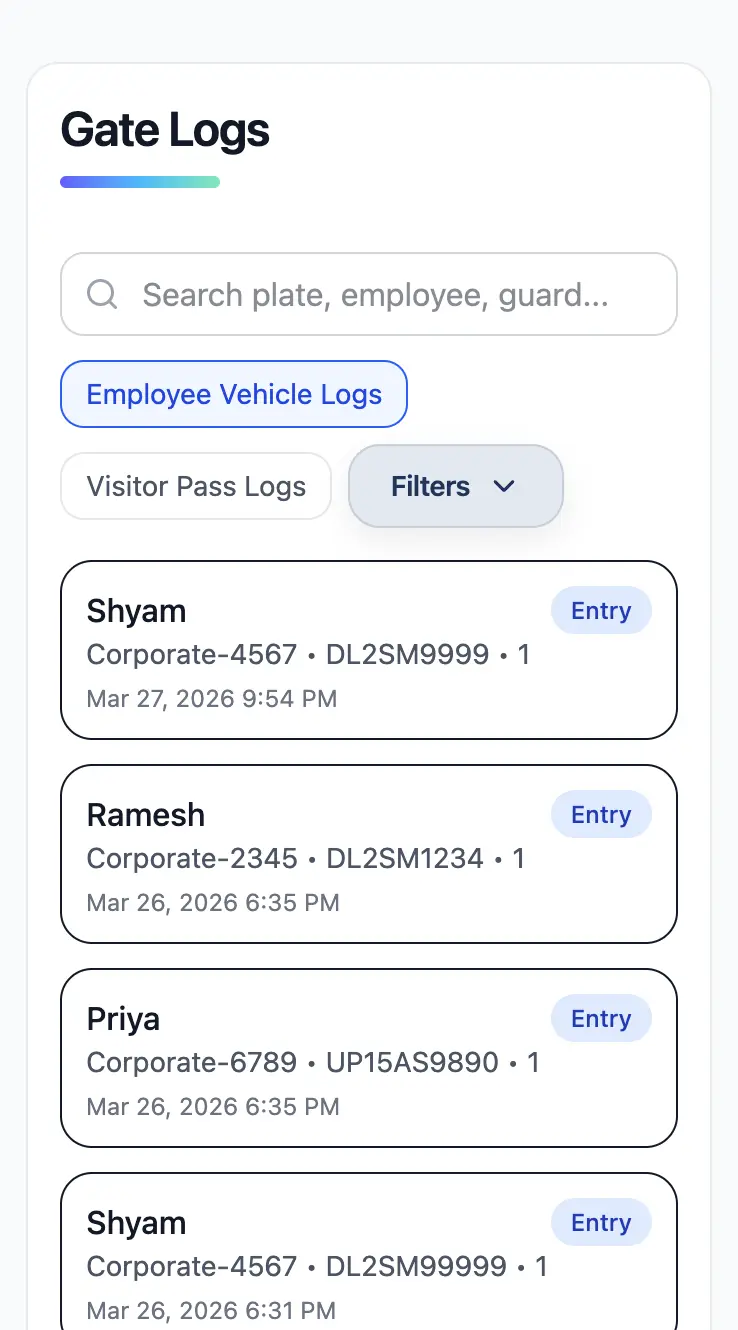Click Entry badge on Shyam's Mar 27 log
Image resolution: width=738 pixels, height=1330 pixels.
click(601, 611)
